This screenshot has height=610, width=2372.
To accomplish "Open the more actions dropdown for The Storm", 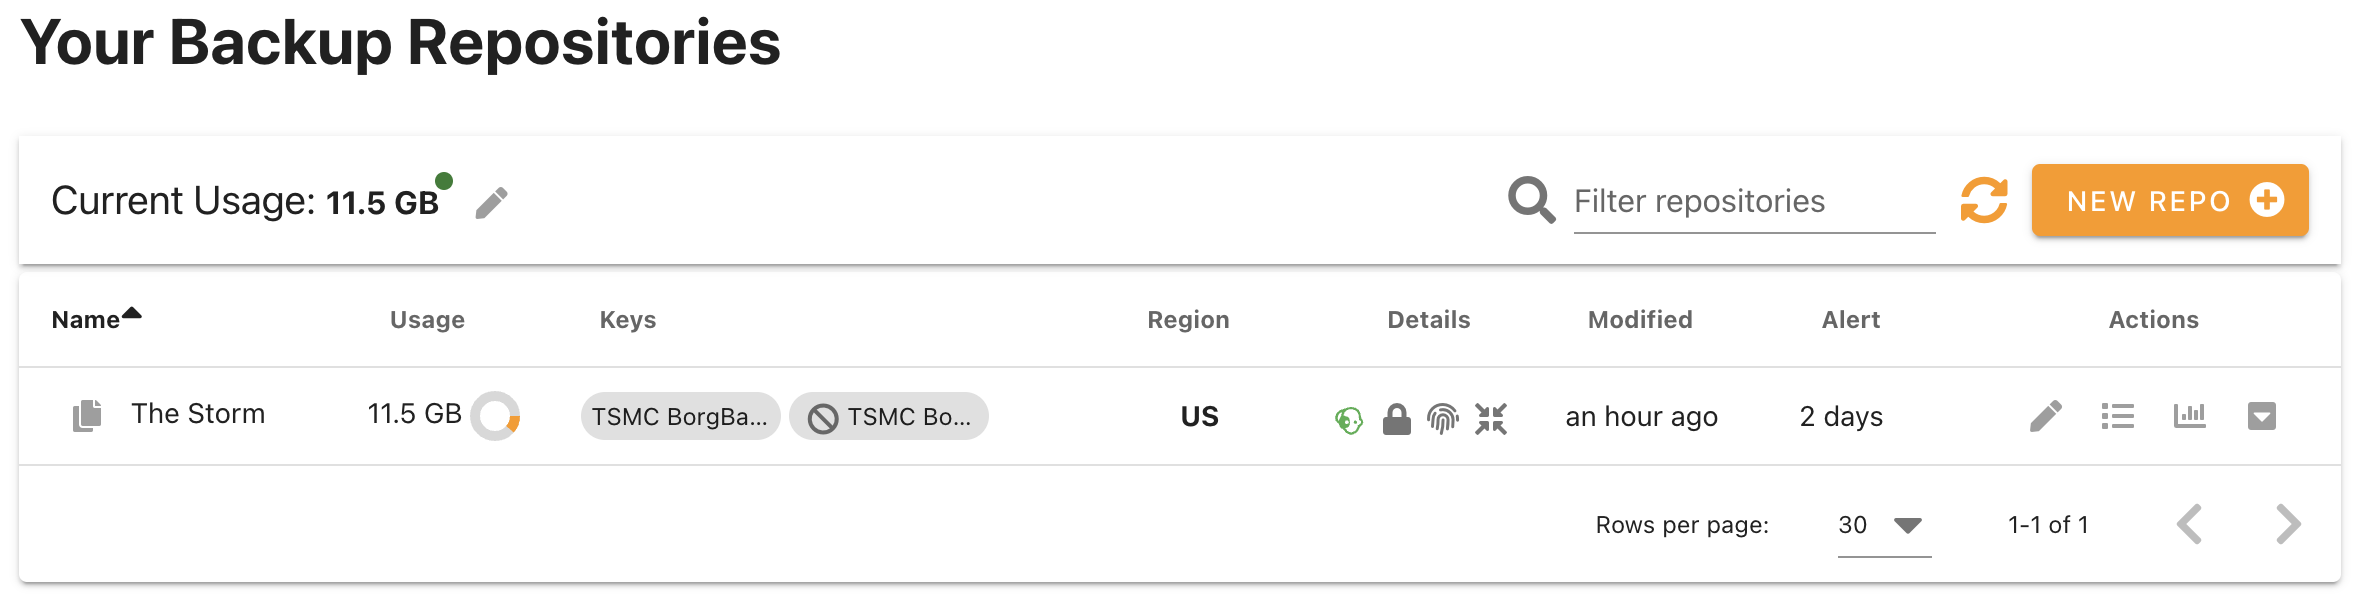I will [x=2261, y=416].
